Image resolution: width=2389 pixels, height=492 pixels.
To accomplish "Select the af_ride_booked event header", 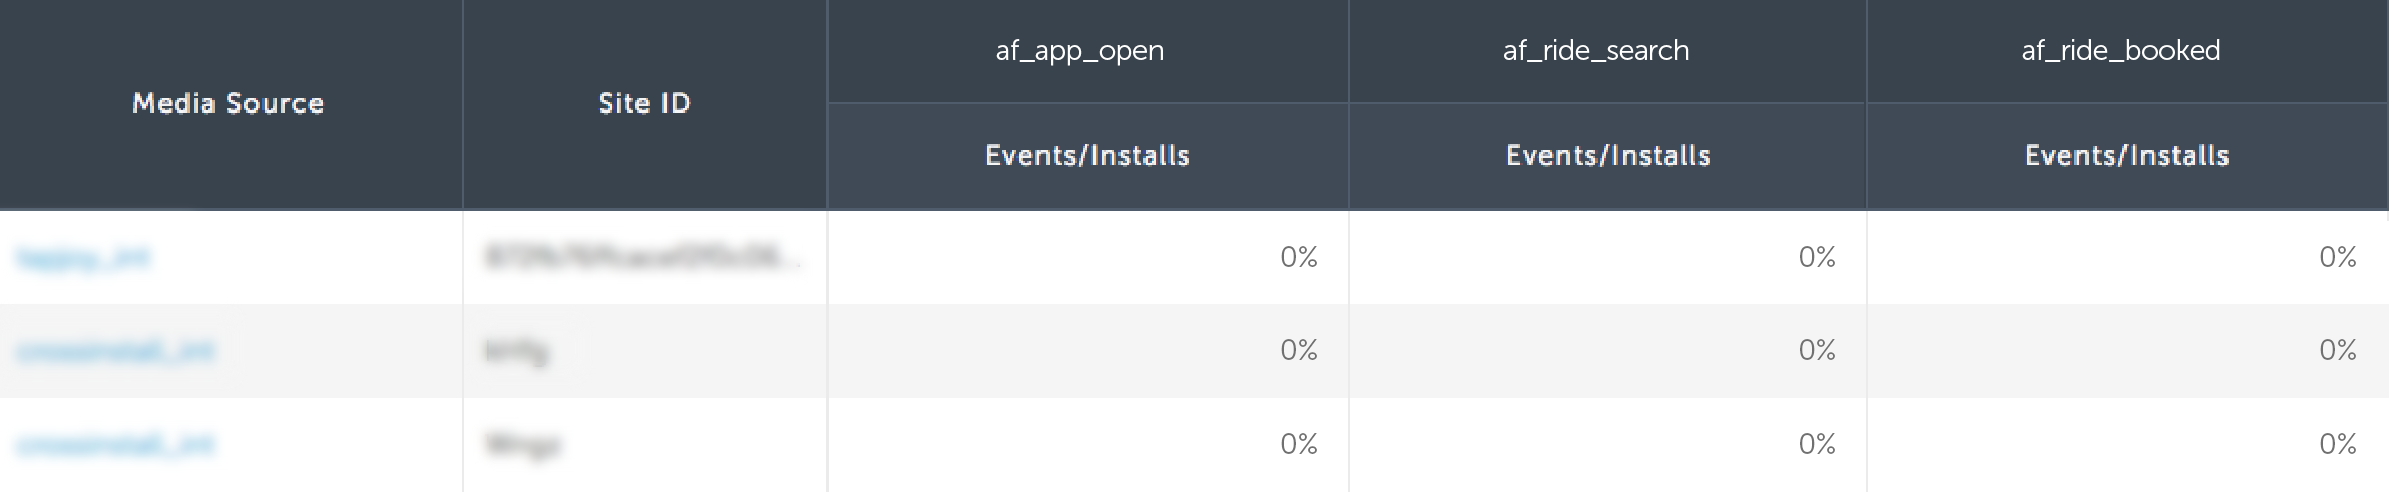I will pyautogui.click(x=2121, y=51).
